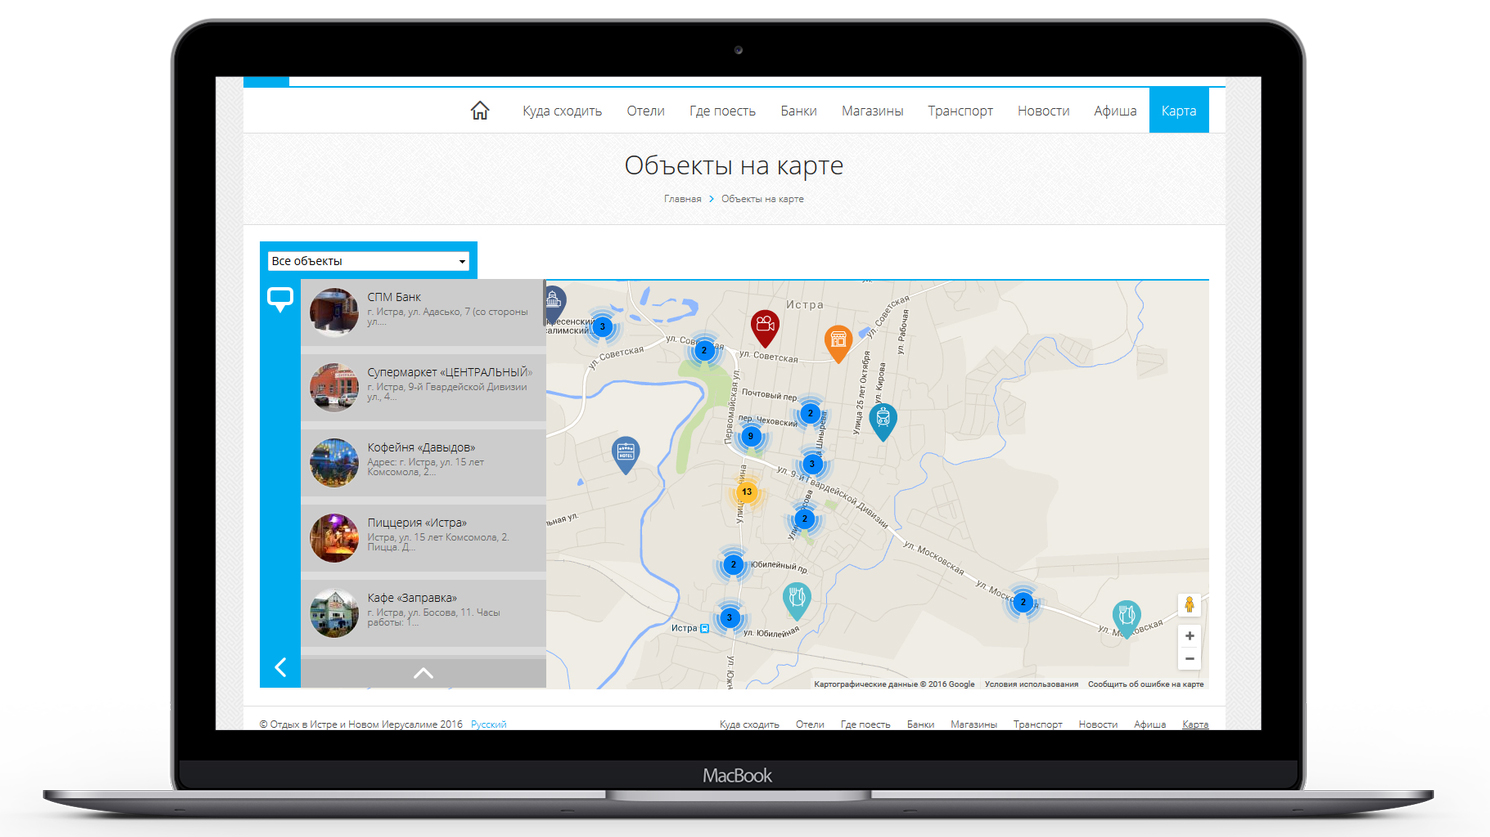Select the СПМ Банк list title
The image size is (1490, 837).
coord(394,297)
